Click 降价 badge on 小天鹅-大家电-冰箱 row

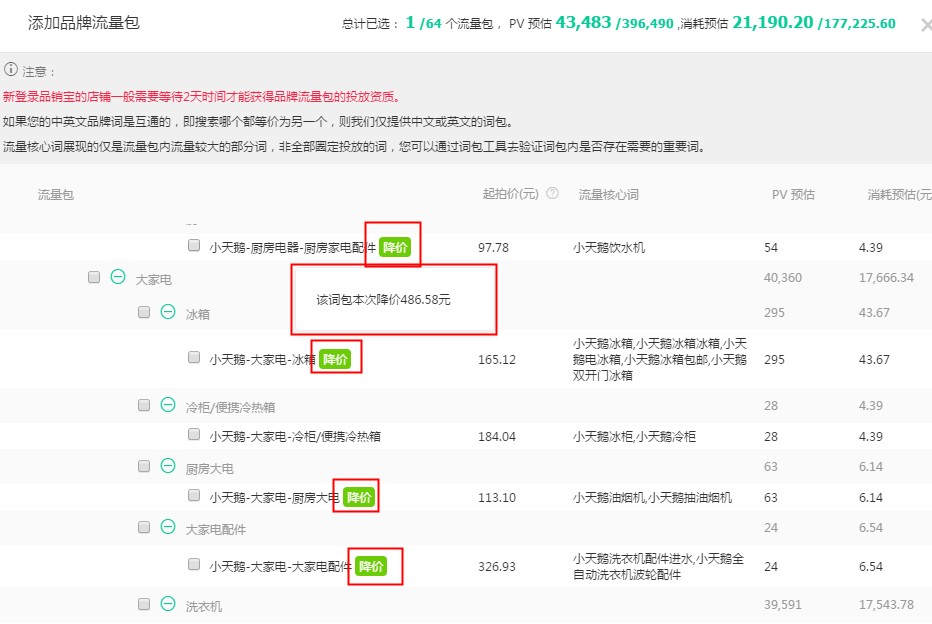point(335,359)
